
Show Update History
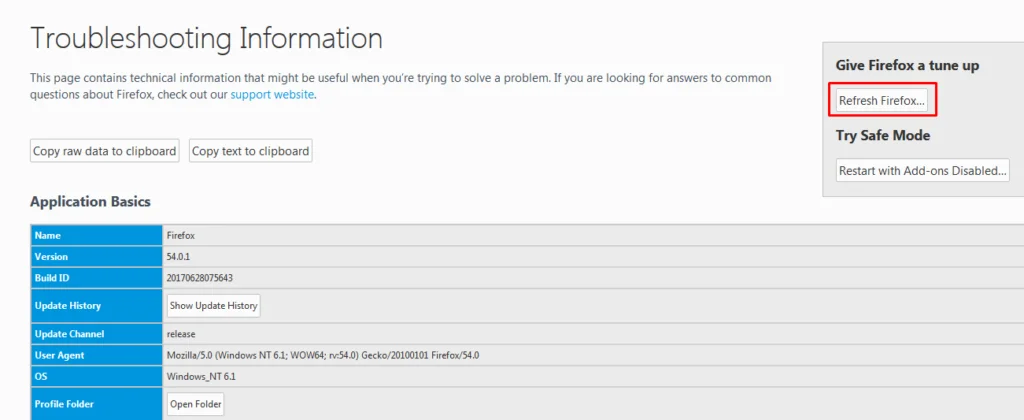[214, 306]
